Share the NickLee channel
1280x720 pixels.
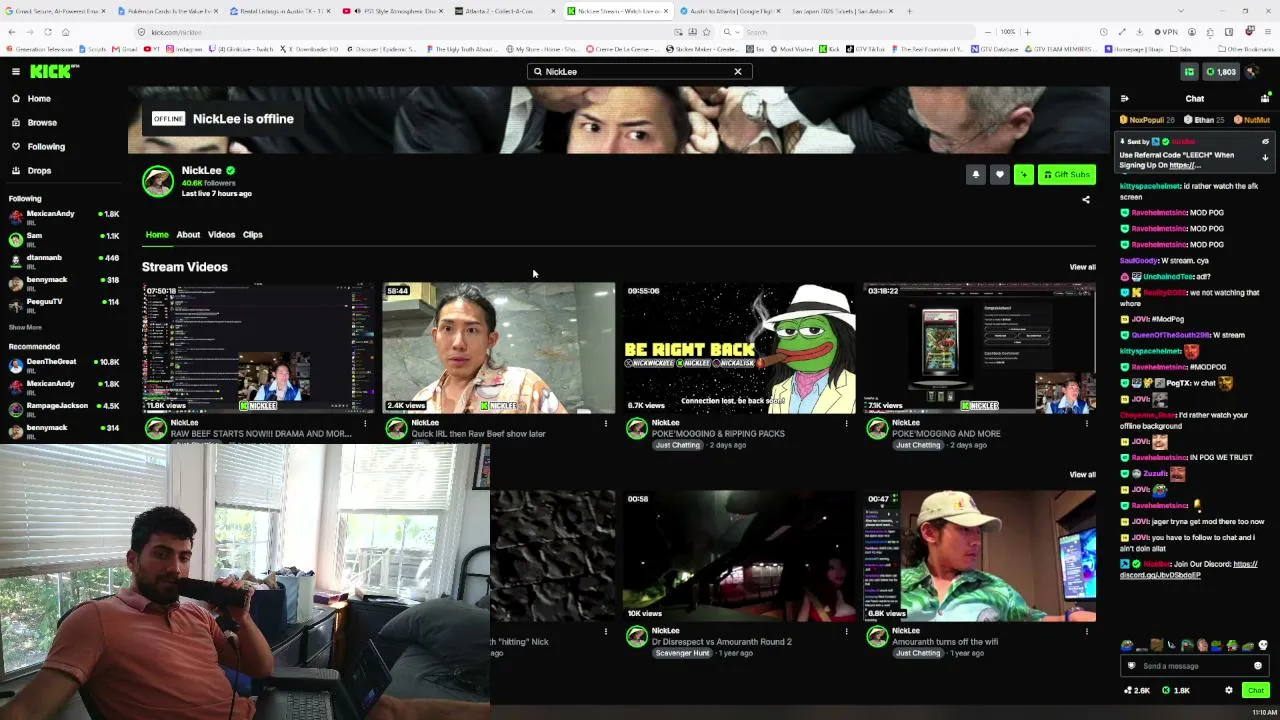pos(1086,199)
